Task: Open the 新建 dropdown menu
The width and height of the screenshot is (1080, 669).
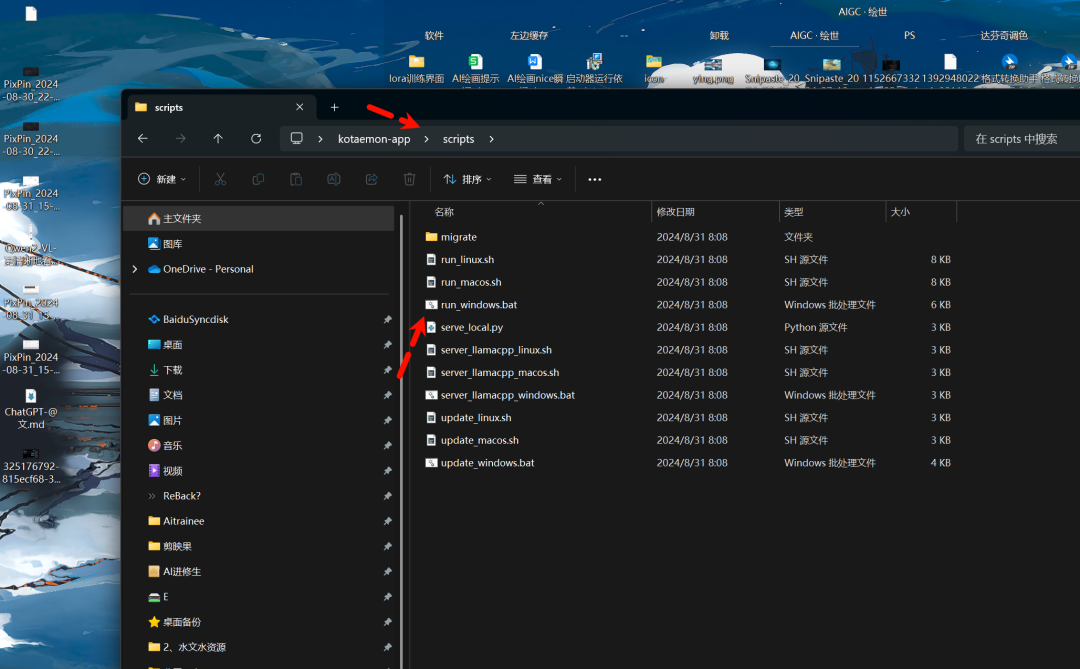Action: (162, 179)
